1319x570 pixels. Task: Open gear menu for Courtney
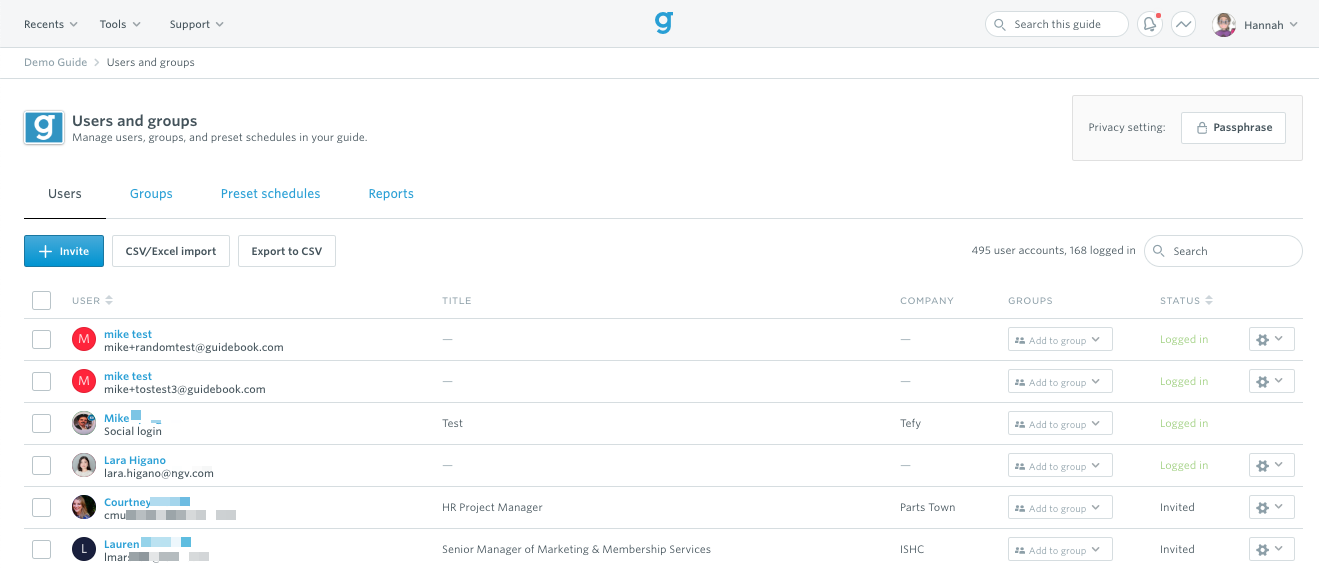[1272, 507]
